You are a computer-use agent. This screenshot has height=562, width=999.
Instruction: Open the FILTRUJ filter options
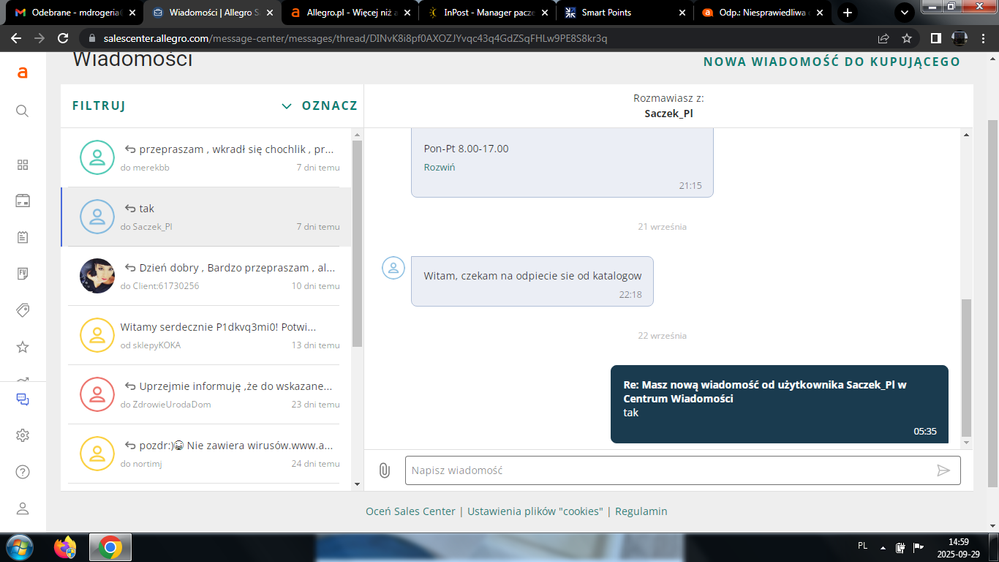click(98, 106)
